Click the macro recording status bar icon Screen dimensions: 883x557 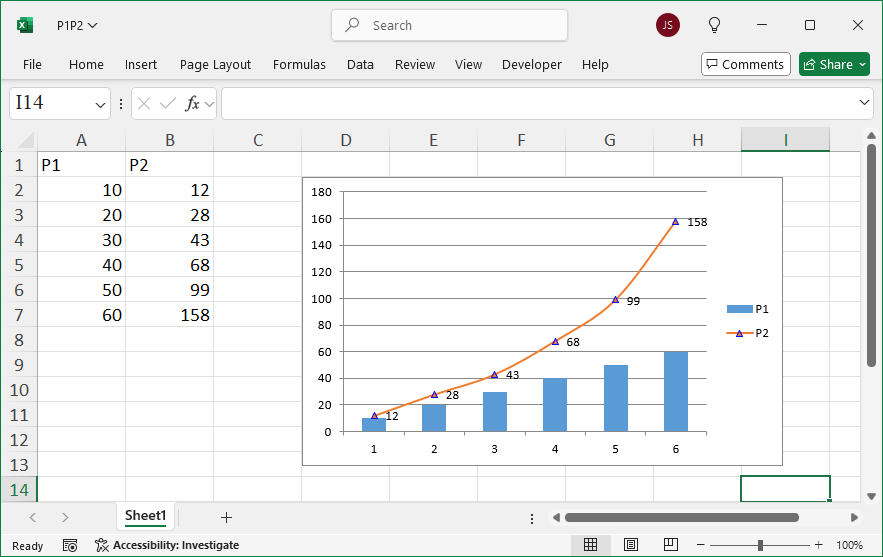[70, 545]
